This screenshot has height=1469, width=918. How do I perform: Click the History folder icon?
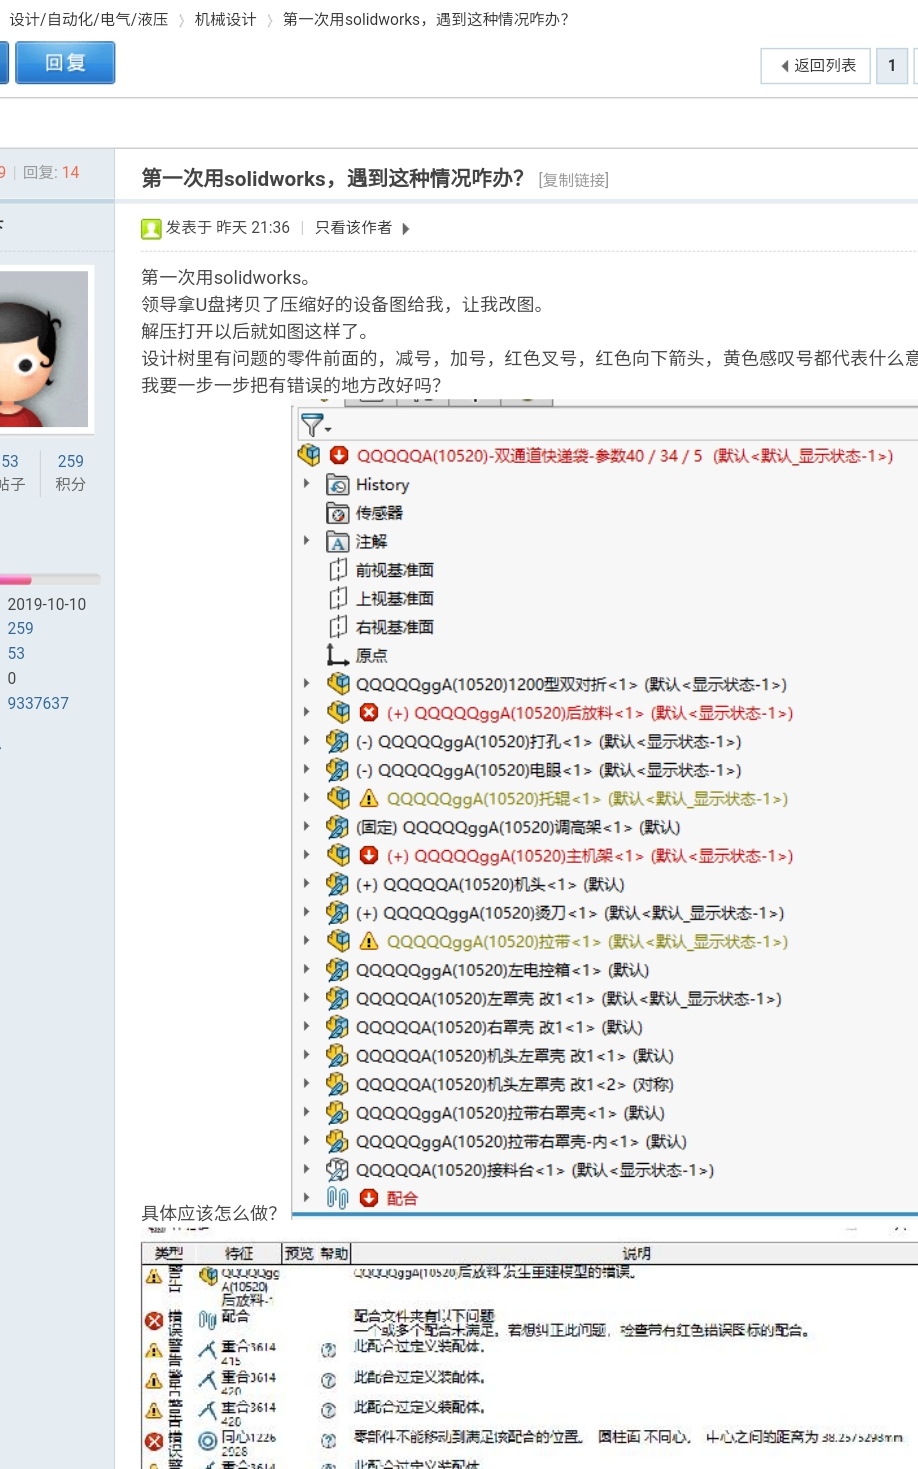(x=338, y=485)
